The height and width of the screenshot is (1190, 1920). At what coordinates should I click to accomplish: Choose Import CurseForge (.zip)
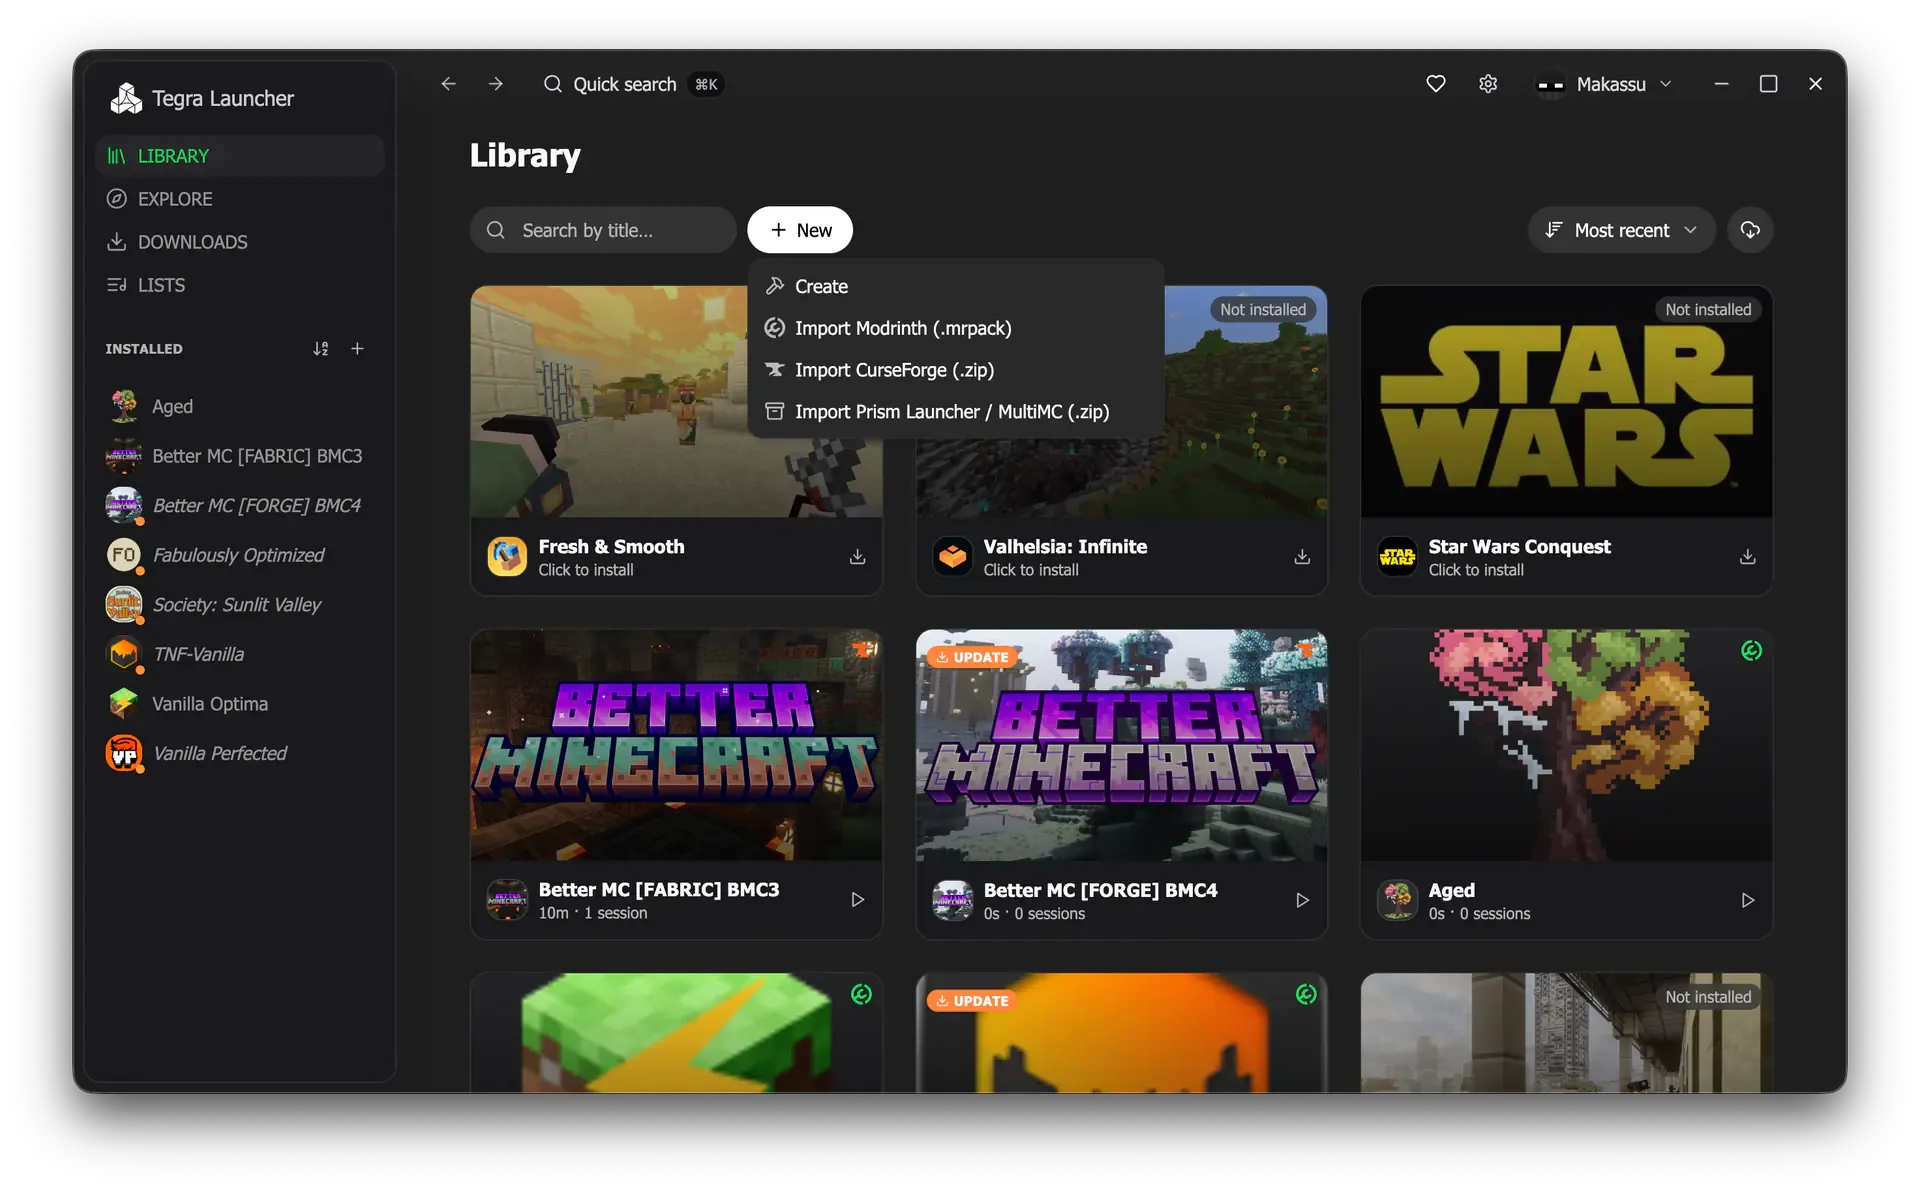point(955,370)
